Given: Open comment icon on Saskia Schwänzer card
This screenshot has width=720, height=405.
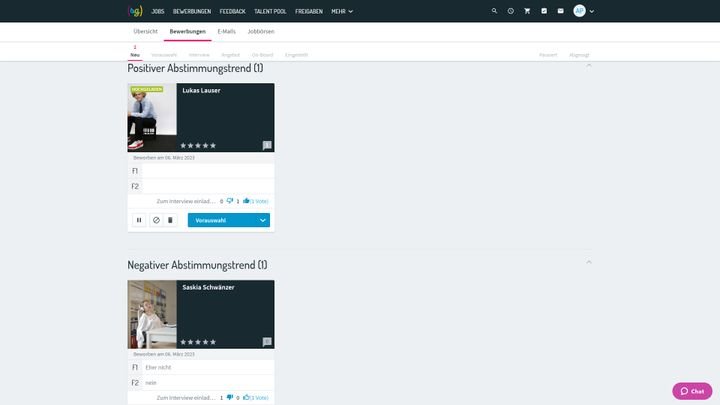Looking at the screenshot, I should click(x=267, y=342).
